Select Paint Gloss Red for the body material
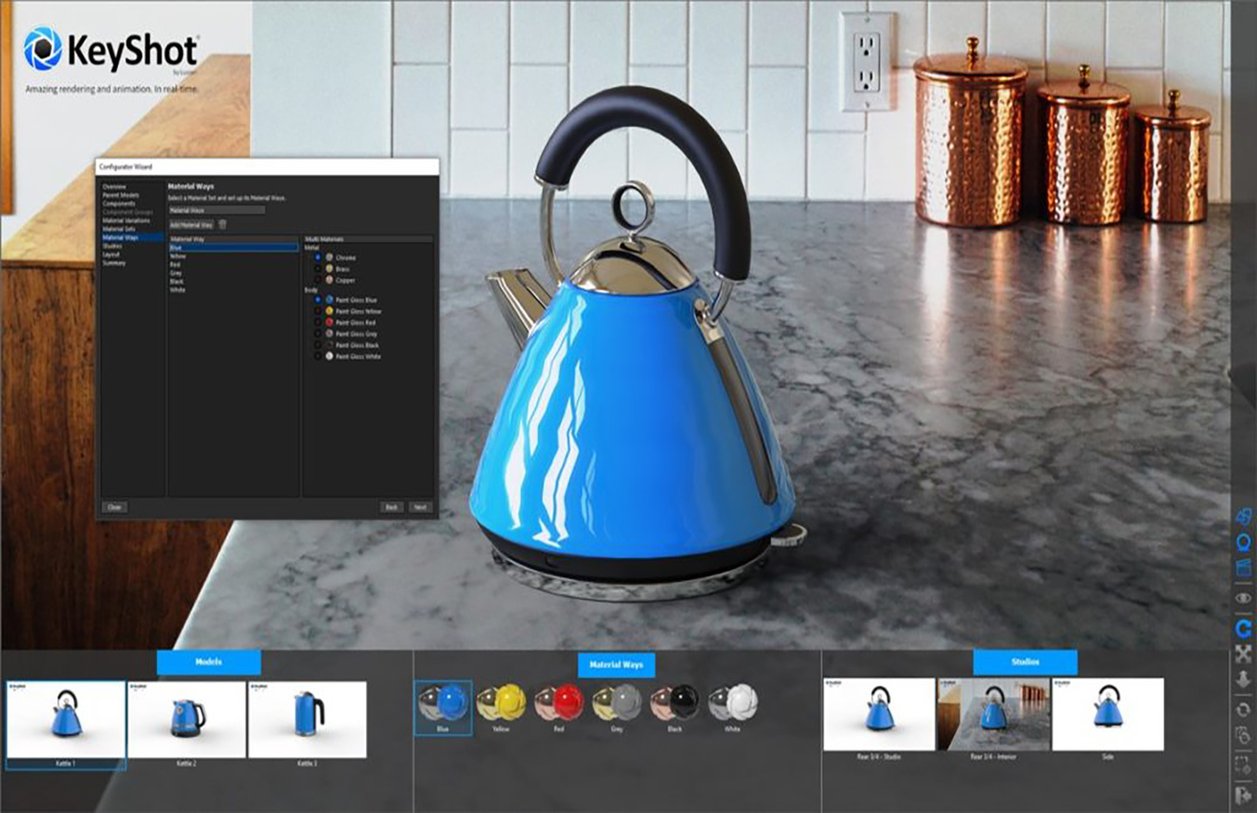This screenshot has width=1257, height=813. 318,323
